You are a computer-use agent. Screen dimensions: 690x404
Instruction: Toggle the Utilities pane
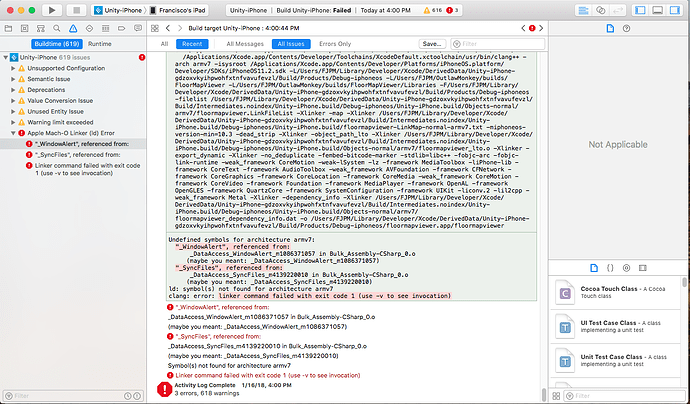tap(675, 10)
